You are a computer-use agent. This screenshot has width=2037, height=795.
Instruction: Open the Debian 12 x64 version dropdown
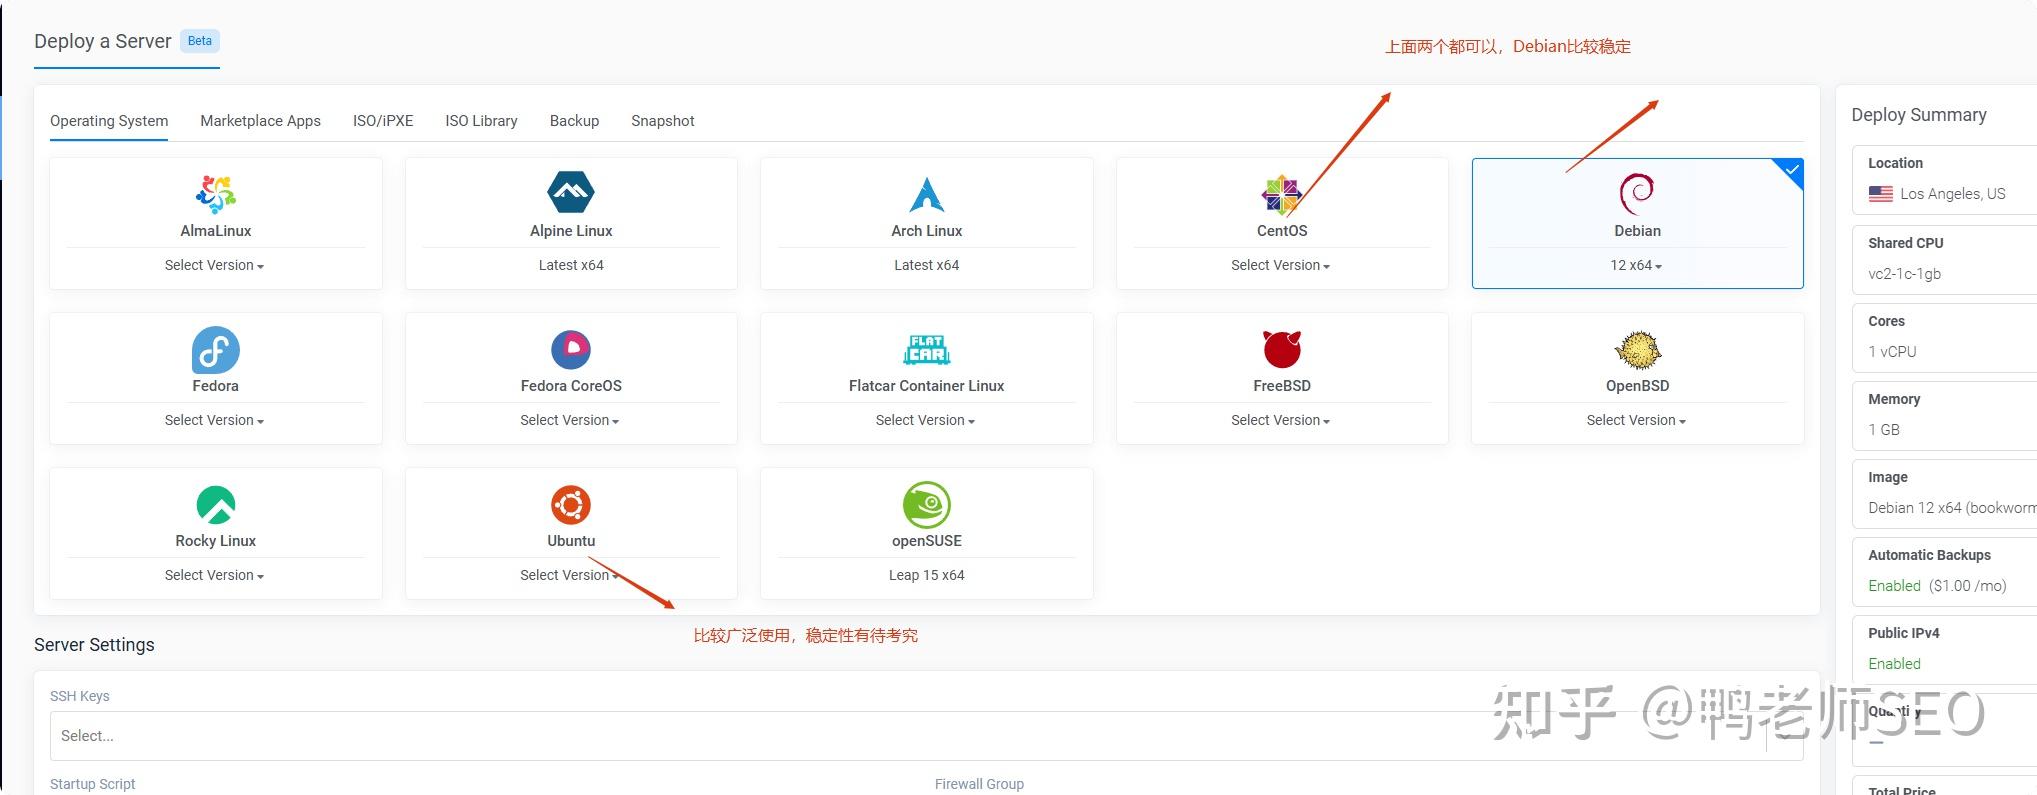1636,265
